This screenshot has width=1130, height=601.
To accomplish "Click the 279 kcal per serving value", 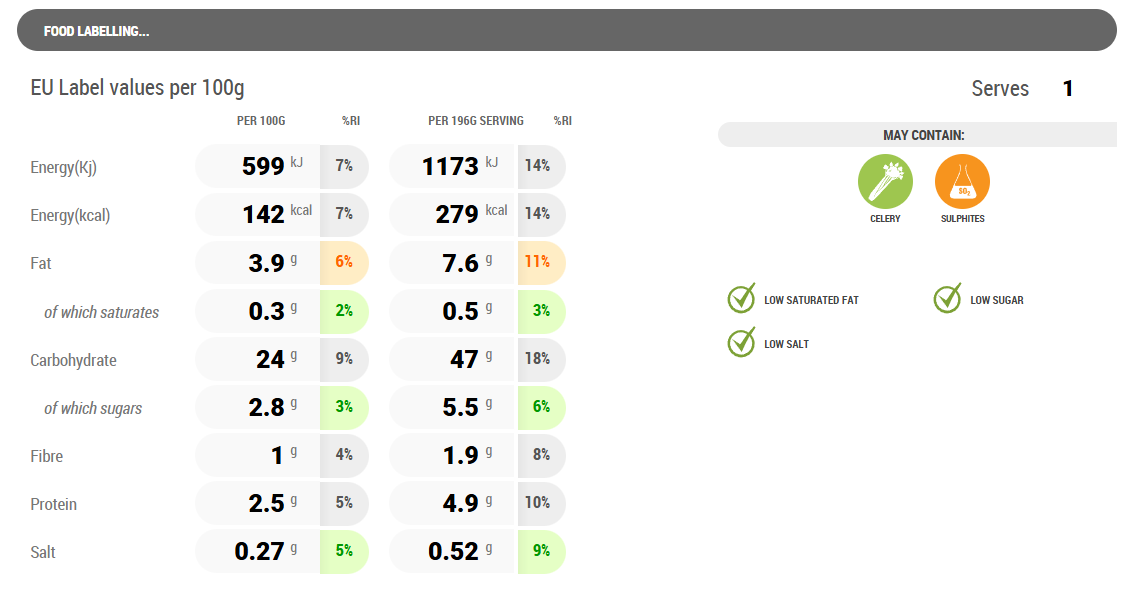I will coord(456,214).
